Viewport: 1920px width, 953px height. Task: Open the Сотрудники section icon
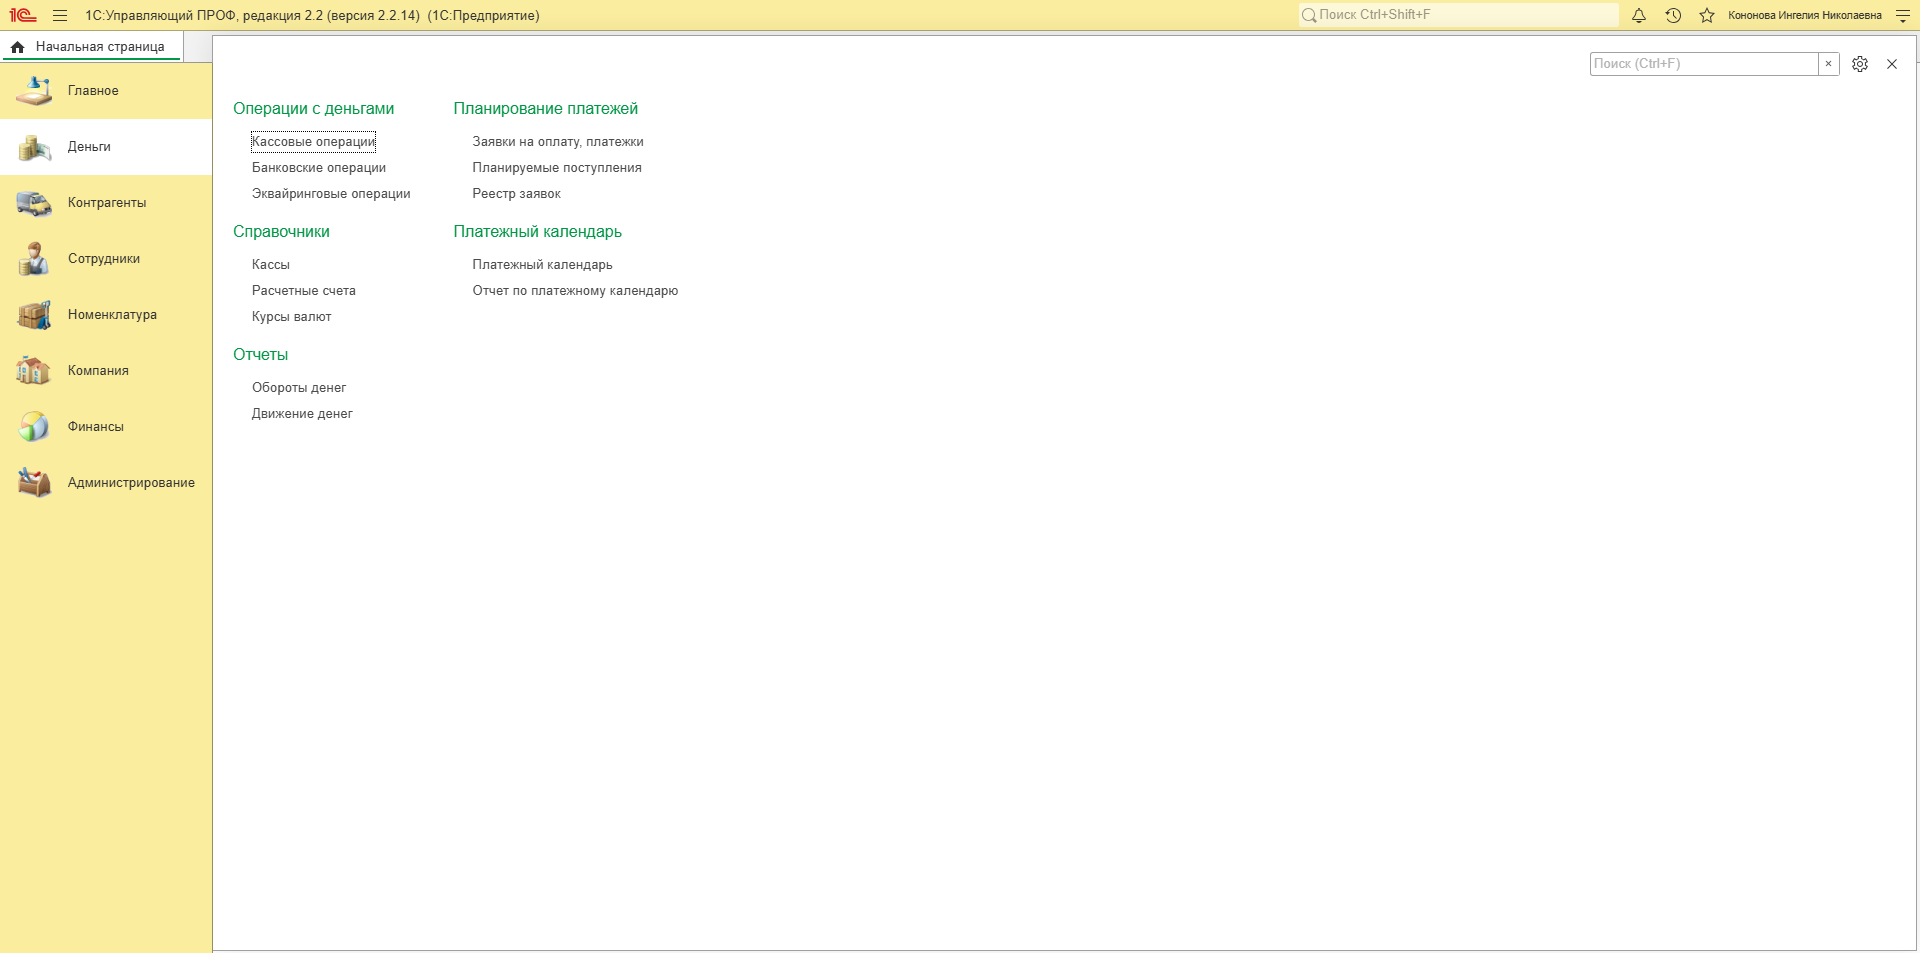point(34,259)
